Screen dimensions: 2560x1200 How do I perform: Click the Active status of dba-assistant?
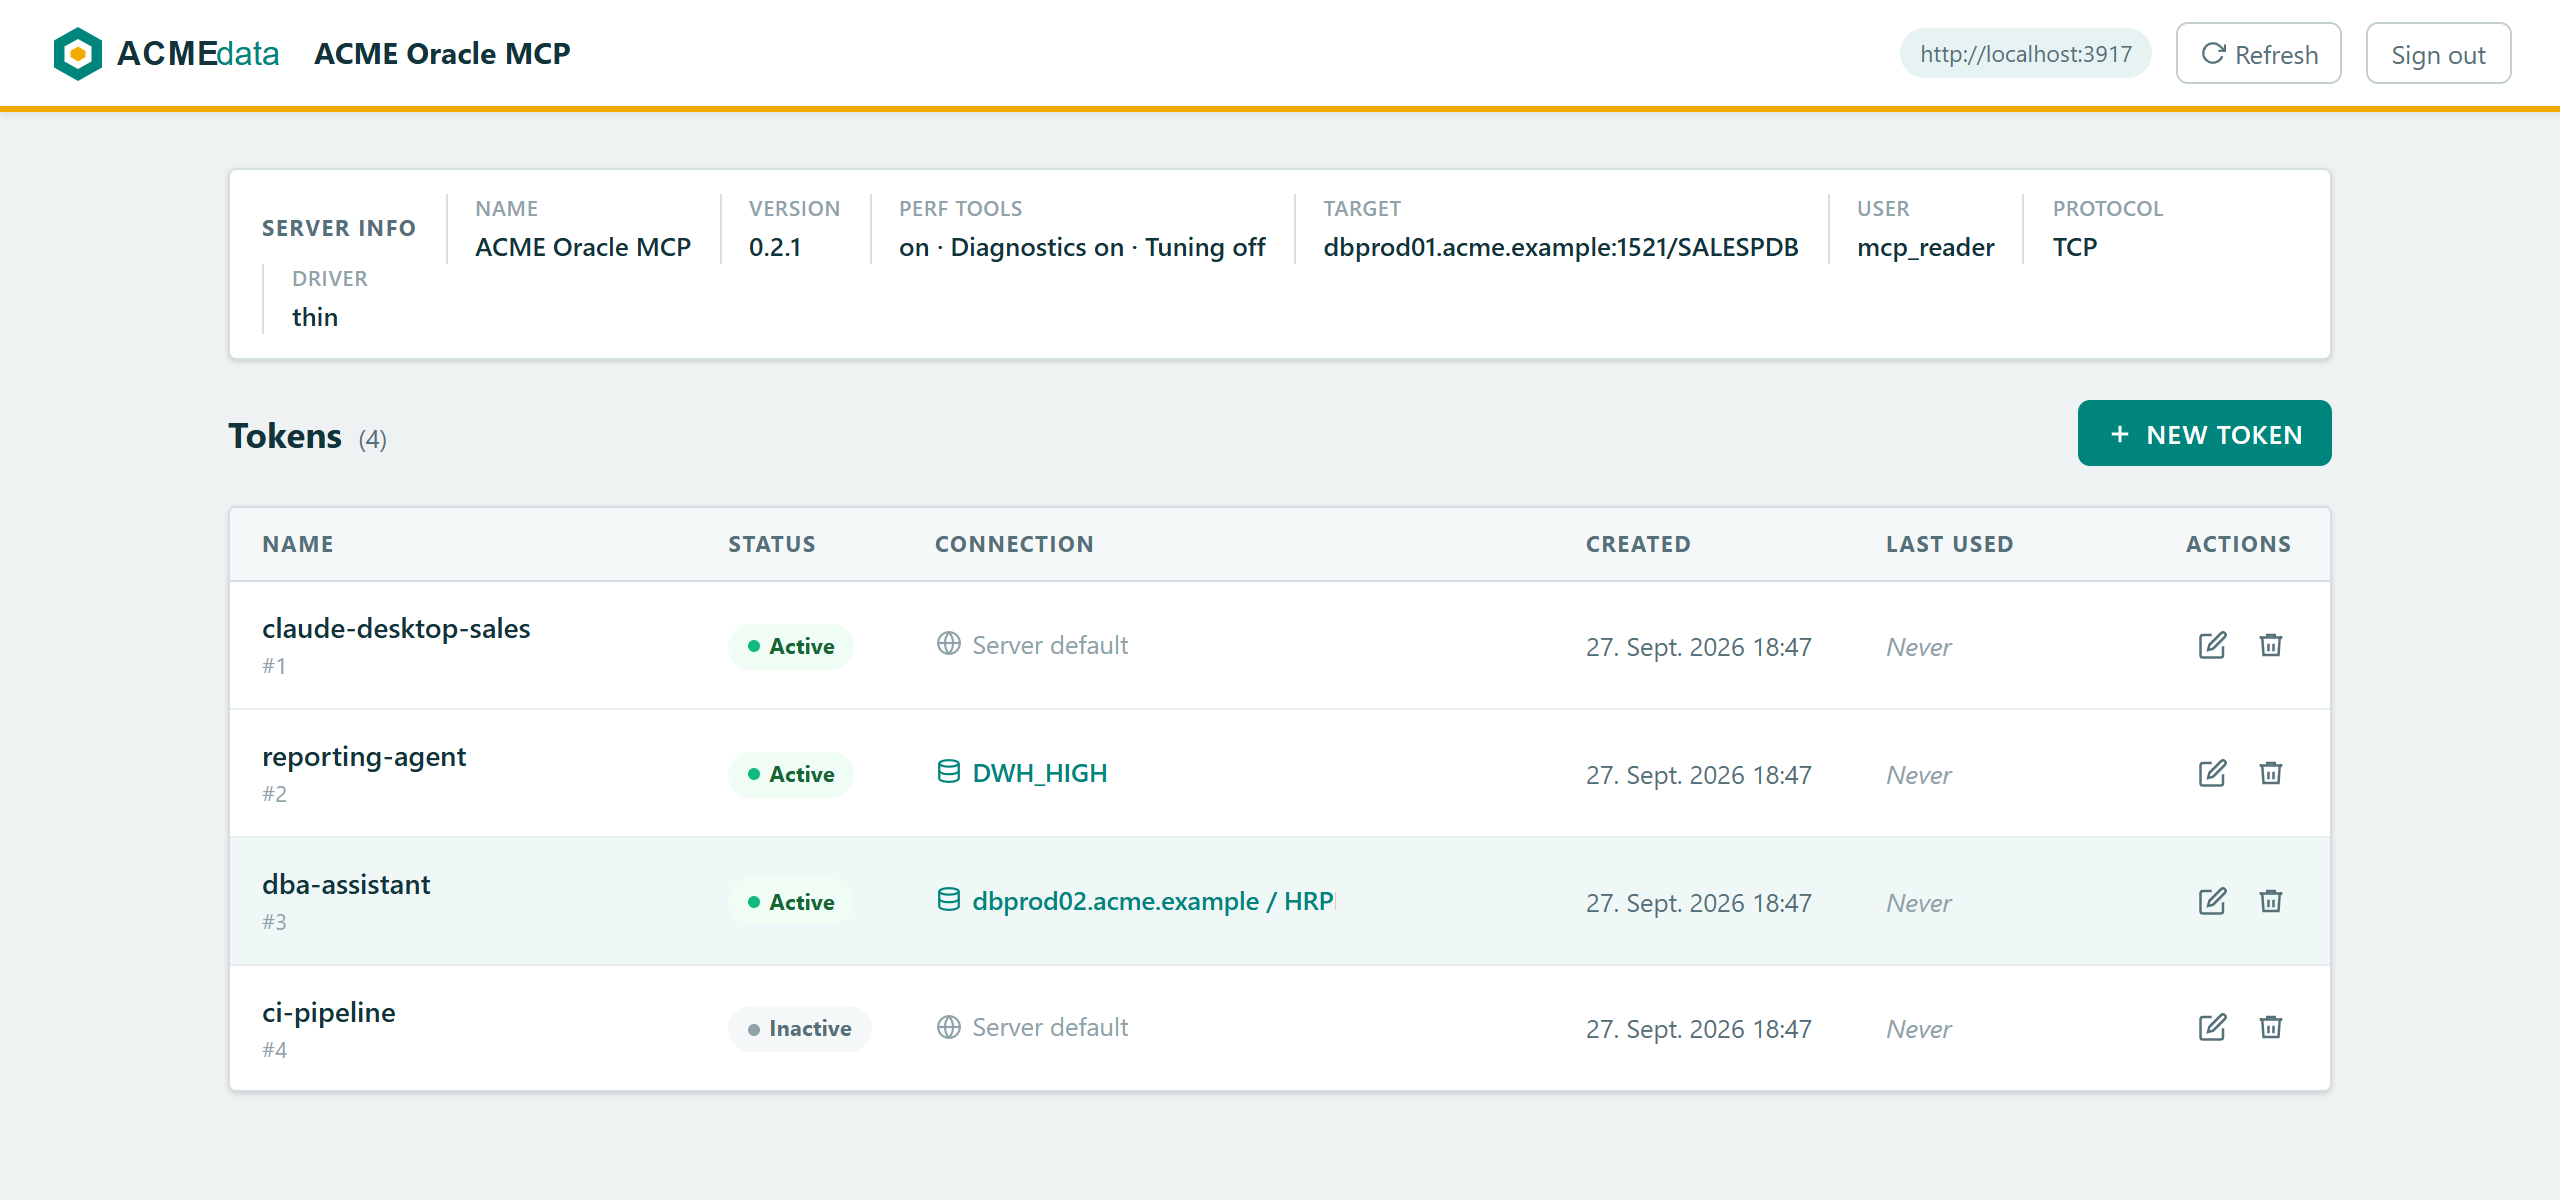pos(790,902)
